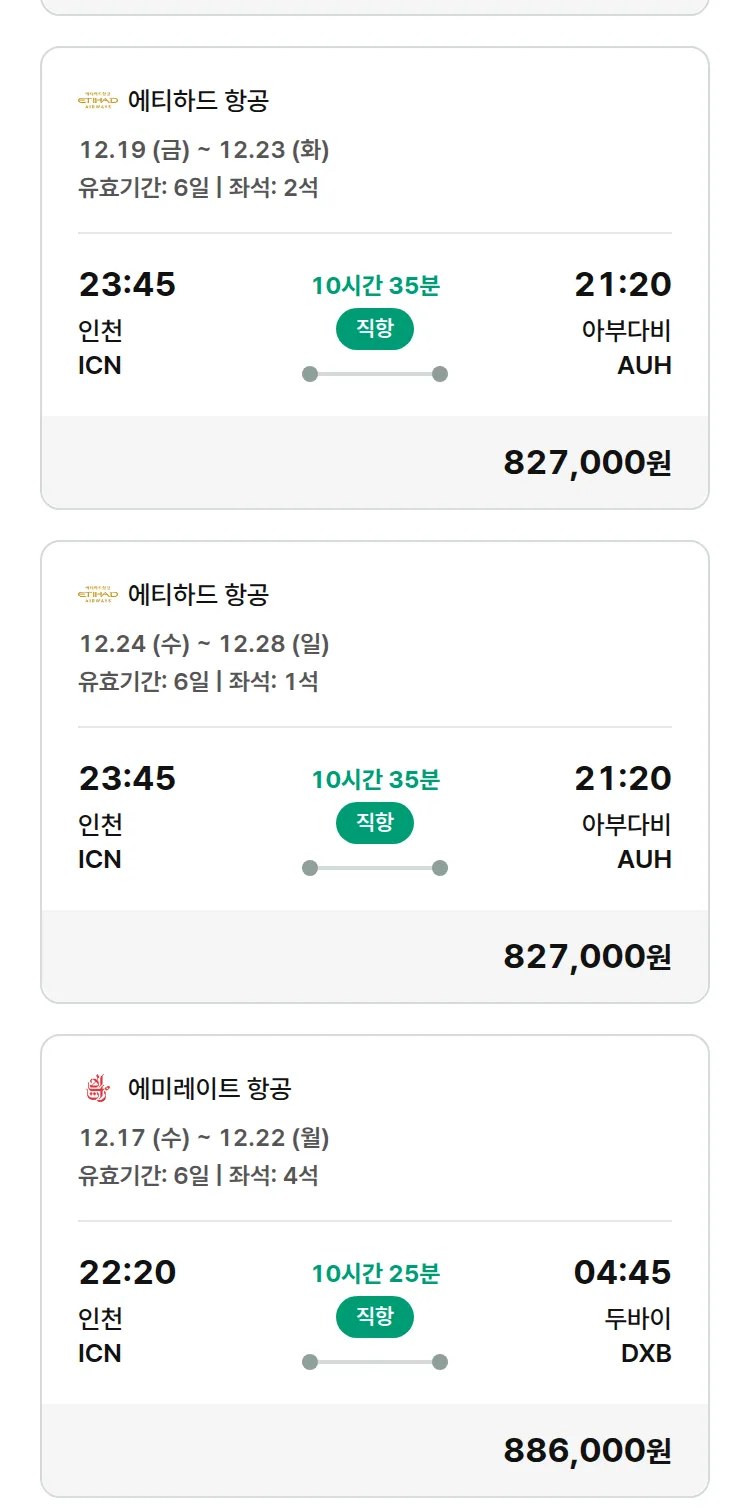Click the route line on the 12.19 flight
The image size is (750, 1510).
(x=375, y=374)
